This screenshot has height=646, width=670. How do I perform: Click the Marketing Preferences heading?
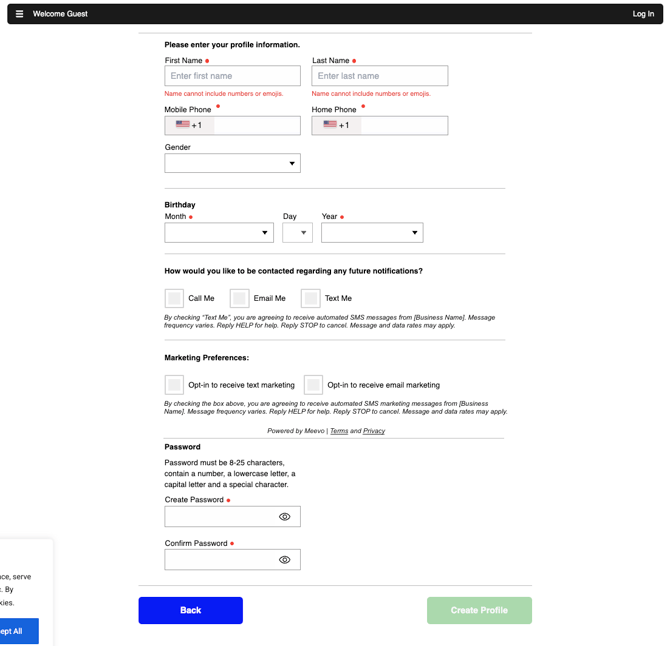click(206, 358)
